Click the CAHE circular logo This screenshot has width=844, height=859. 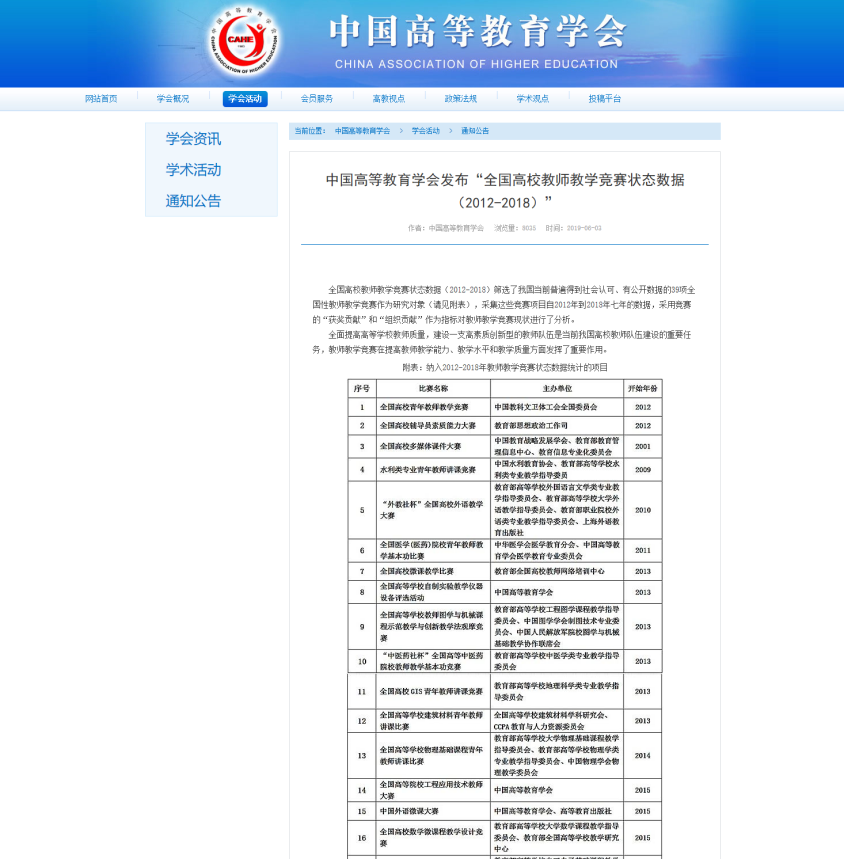tap(244, 42)
